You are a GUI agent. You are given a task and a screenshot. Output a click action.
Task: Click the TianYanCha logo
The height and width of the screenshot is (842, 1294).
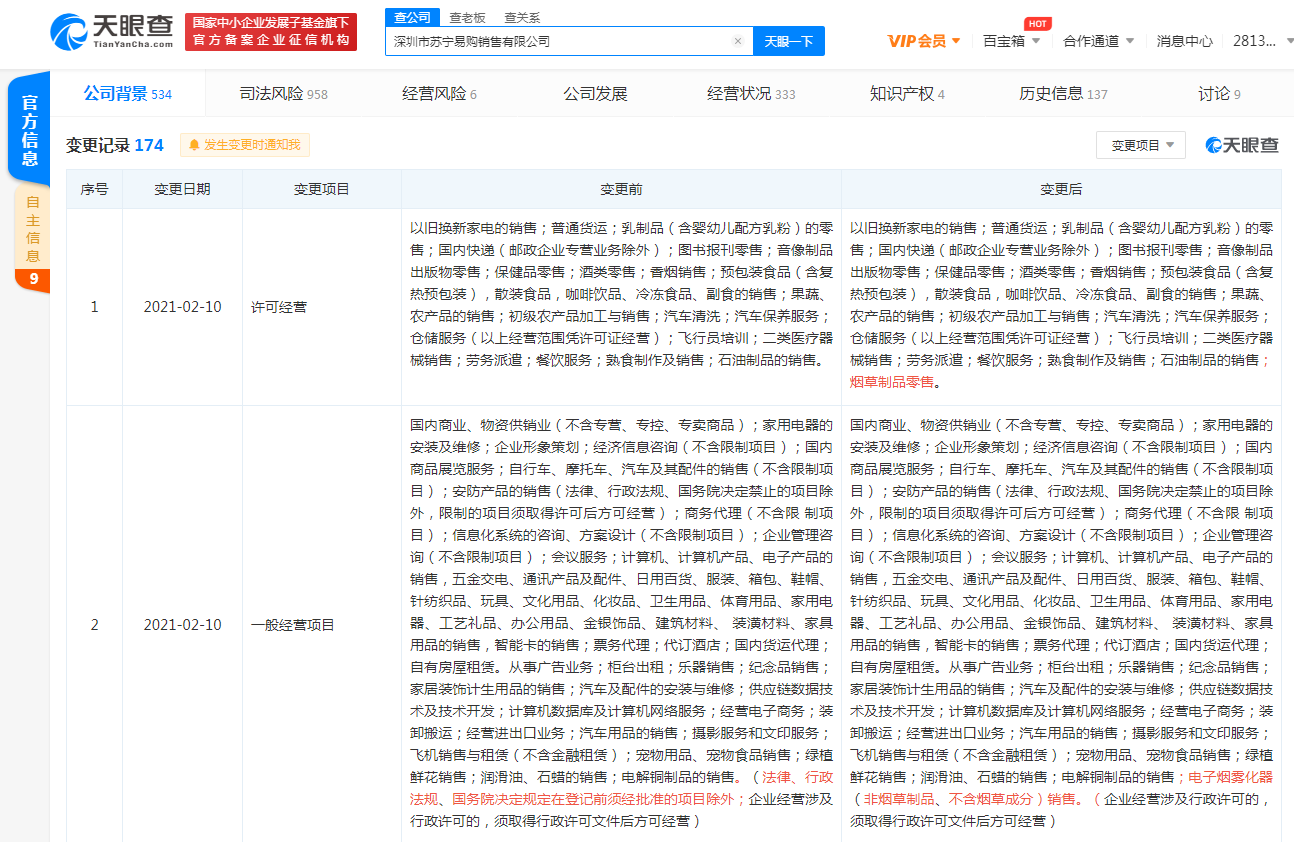coord(111,32)
